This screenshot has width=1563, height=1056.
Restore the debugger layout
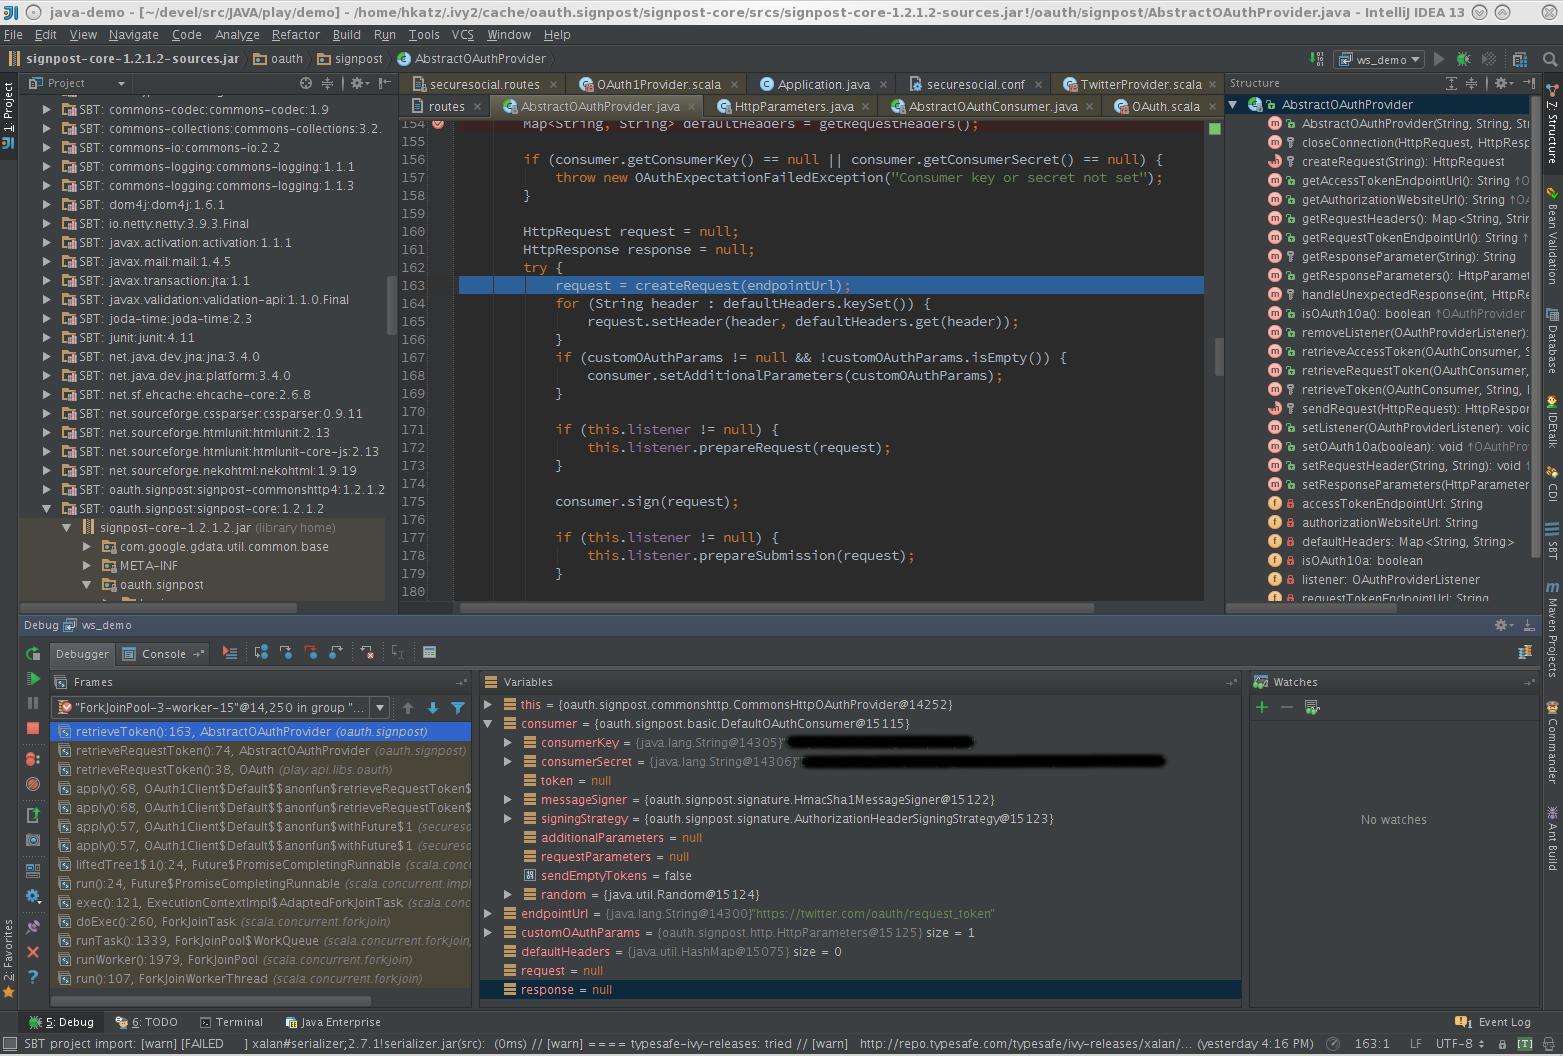tap(33, 871)
